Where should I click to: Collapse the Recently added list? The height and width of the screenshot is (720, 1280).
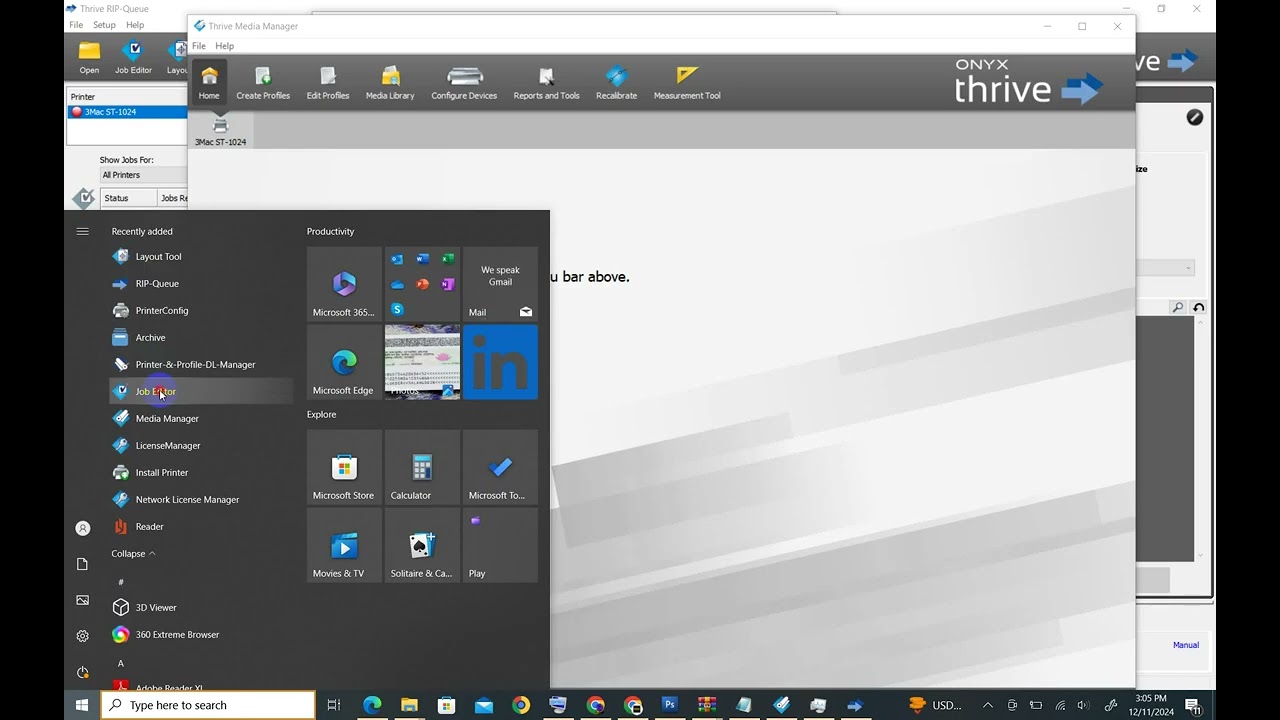click(x=134, y=554)
